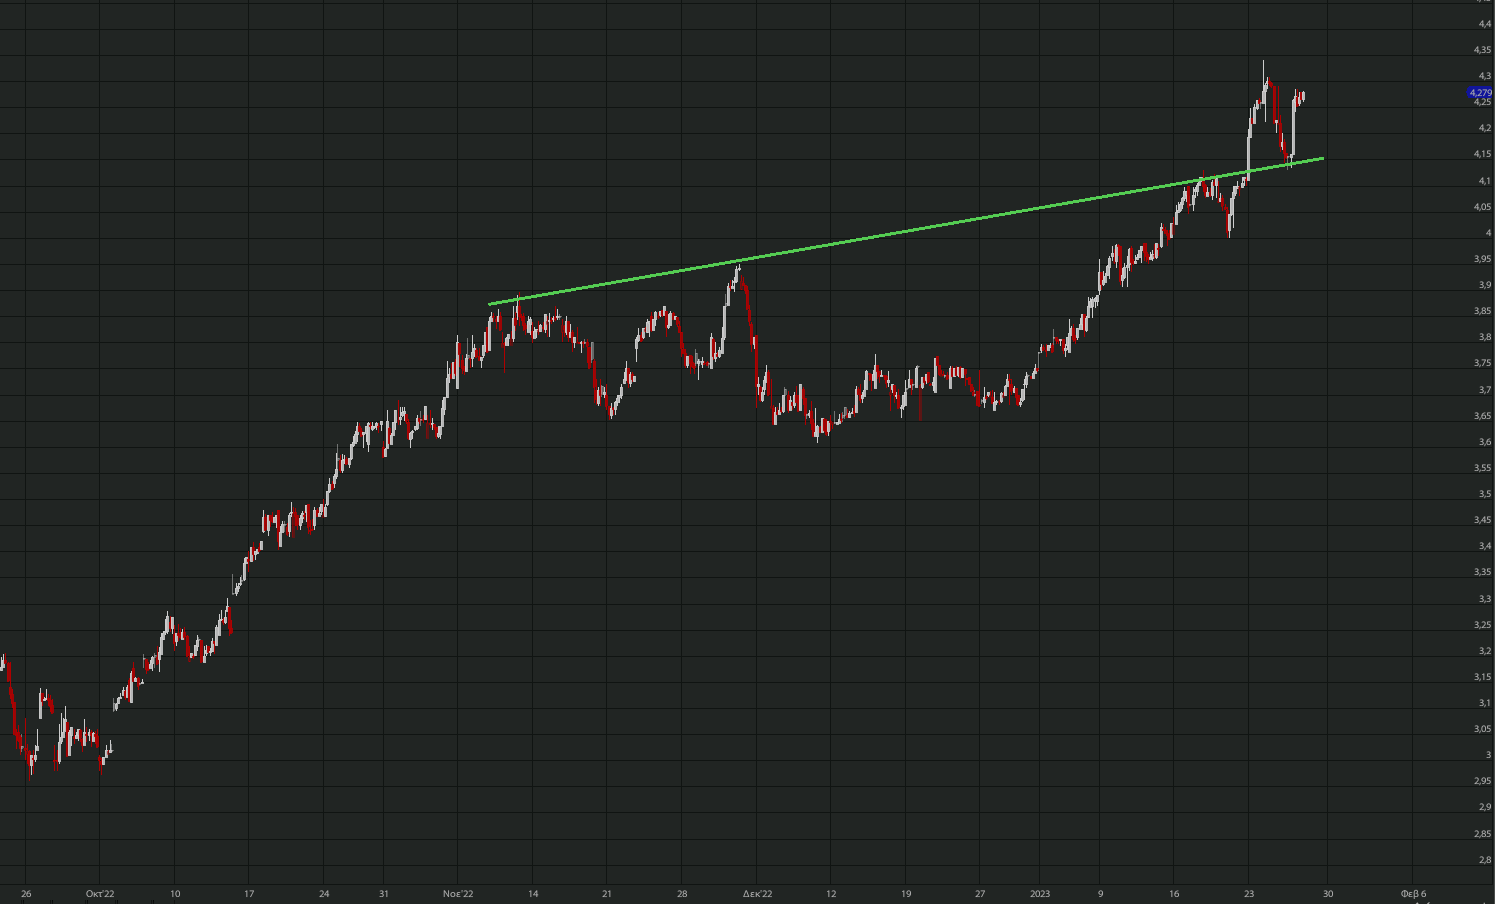Image resolution: width=1495 pixels, height=904 pixels.
Task: Click the 3,25 price axis label
Action: (1483, 625)
